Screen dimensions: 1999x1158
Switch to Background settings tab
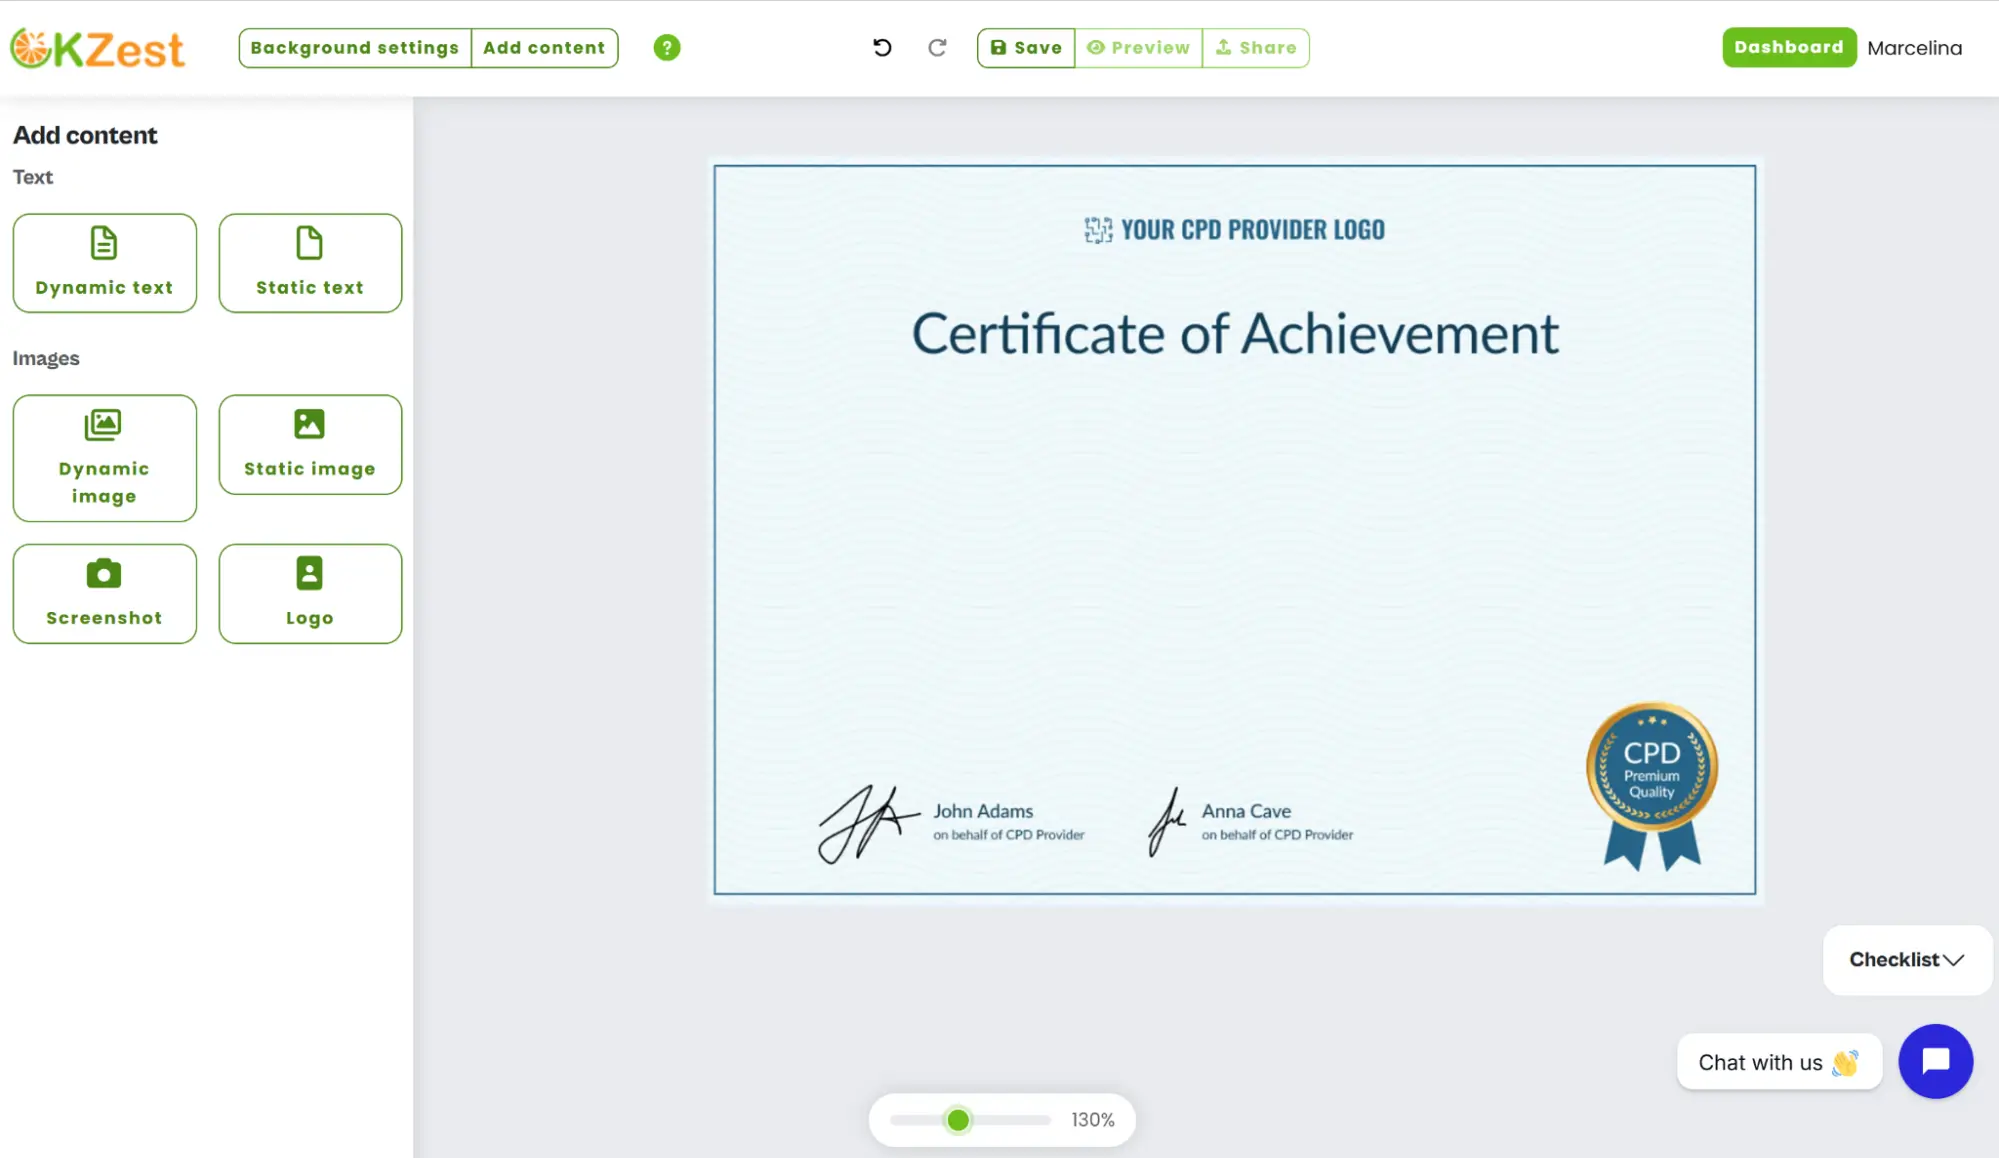click(354, 48)
